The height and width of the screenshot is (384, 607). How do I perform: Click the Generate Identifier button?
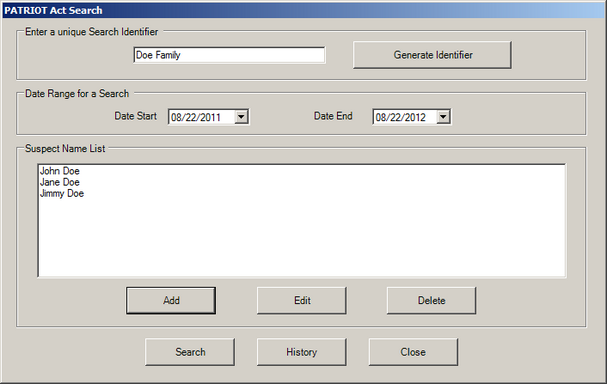[x=432, y=55]
